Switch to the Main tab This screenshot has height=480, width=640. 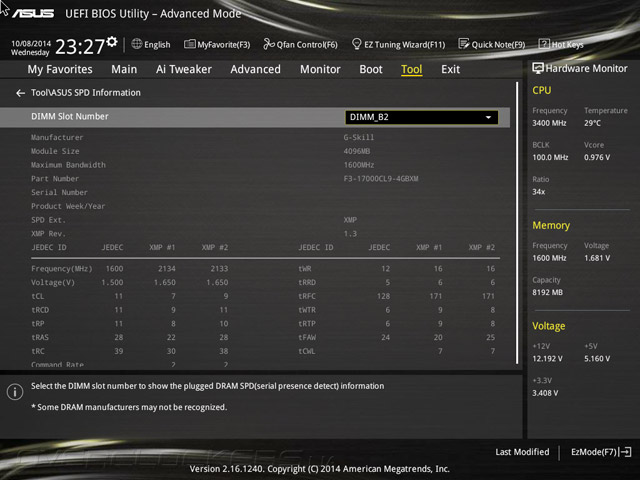pos(124,69)
